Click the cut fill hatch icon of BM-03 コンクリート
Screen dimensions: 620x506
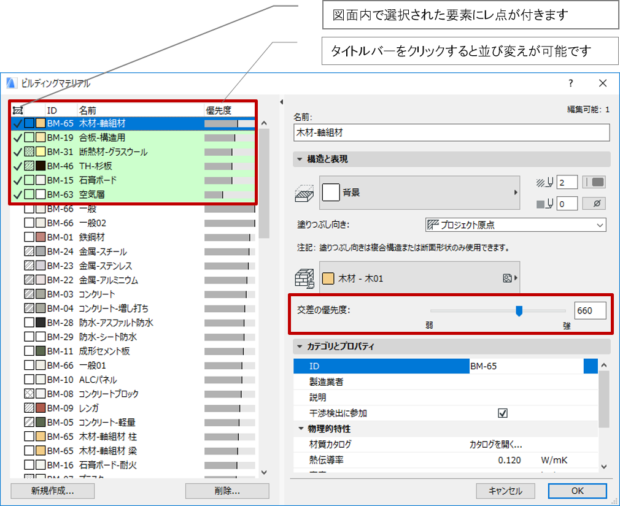(29, 294)
